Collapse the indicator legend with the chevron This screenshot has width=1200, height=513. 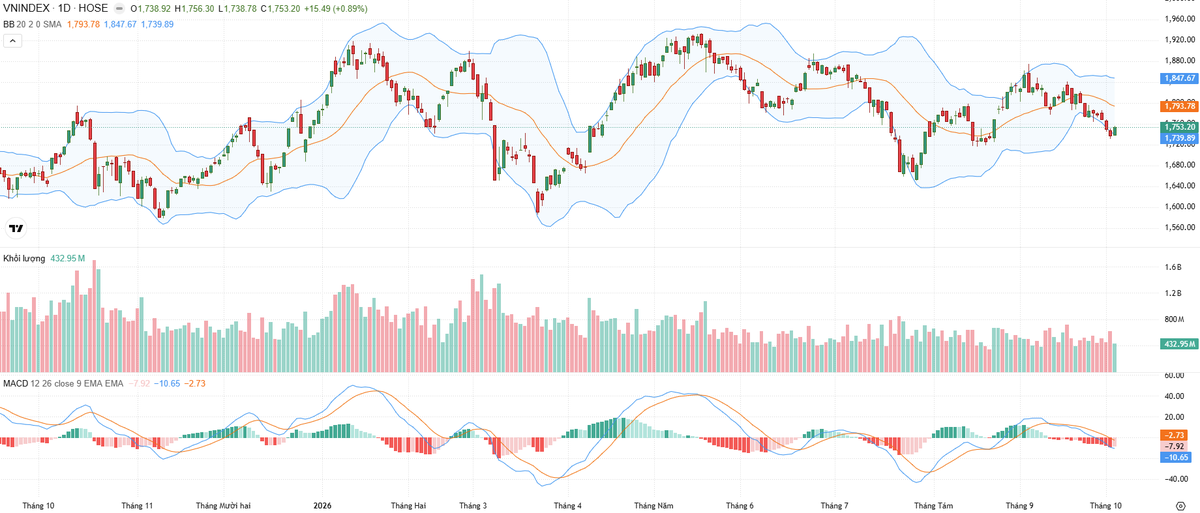[x=13, y=41]
